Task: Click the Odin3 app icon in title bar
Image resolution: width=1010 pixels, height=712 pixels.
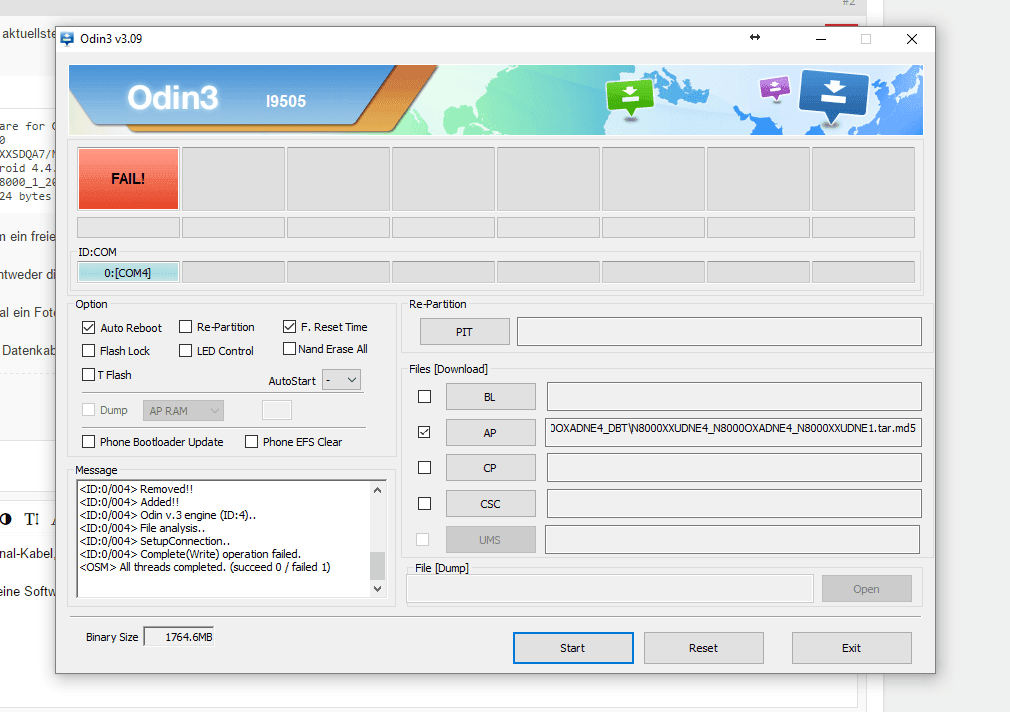Action: 67,39
